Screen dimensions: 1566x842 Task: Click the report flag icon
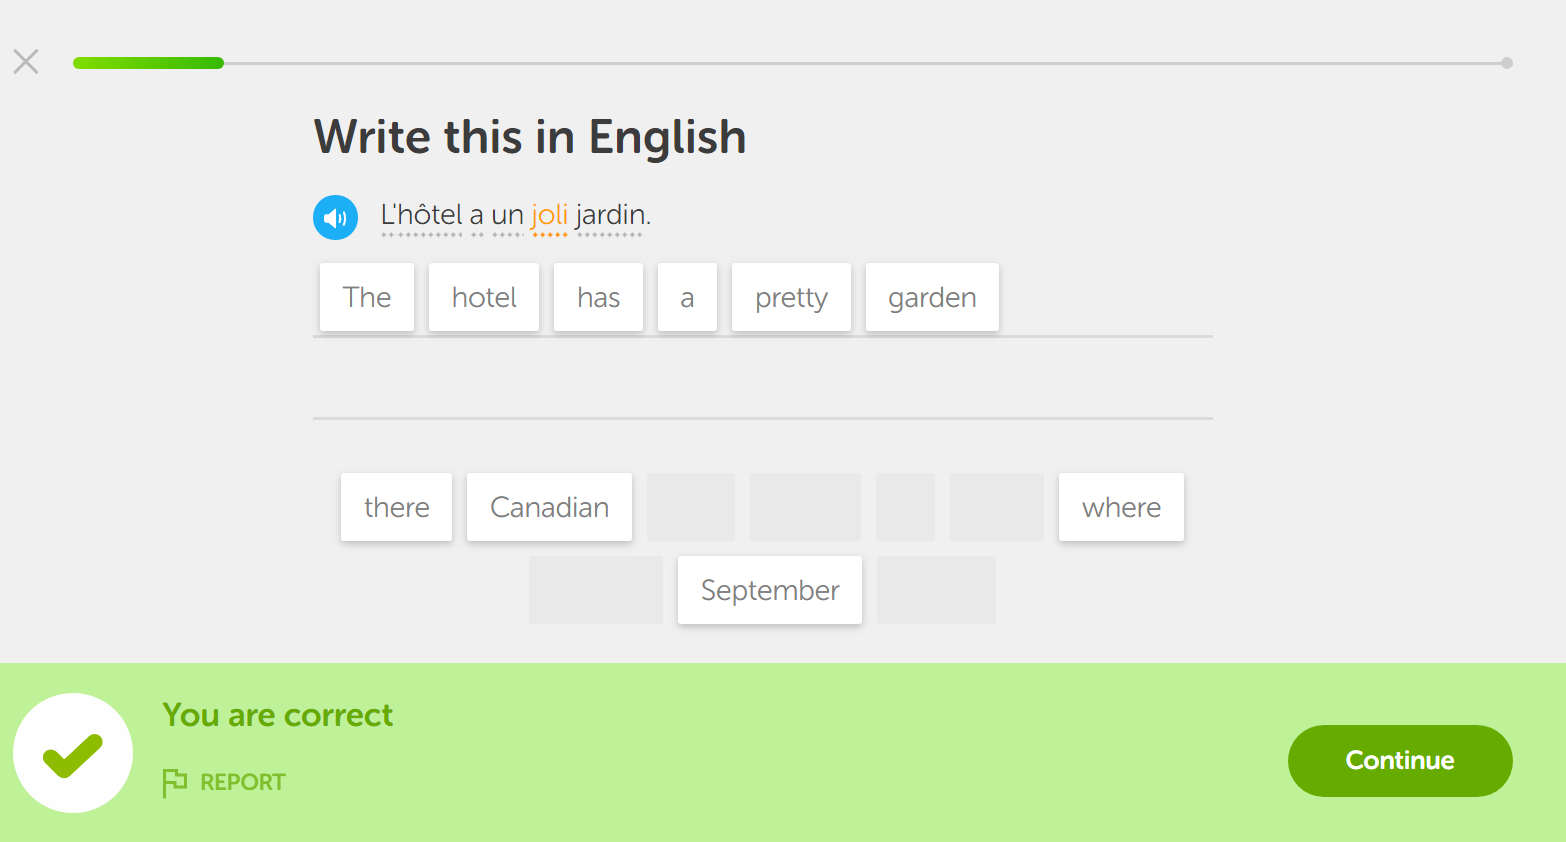click(x=174, y=782)
